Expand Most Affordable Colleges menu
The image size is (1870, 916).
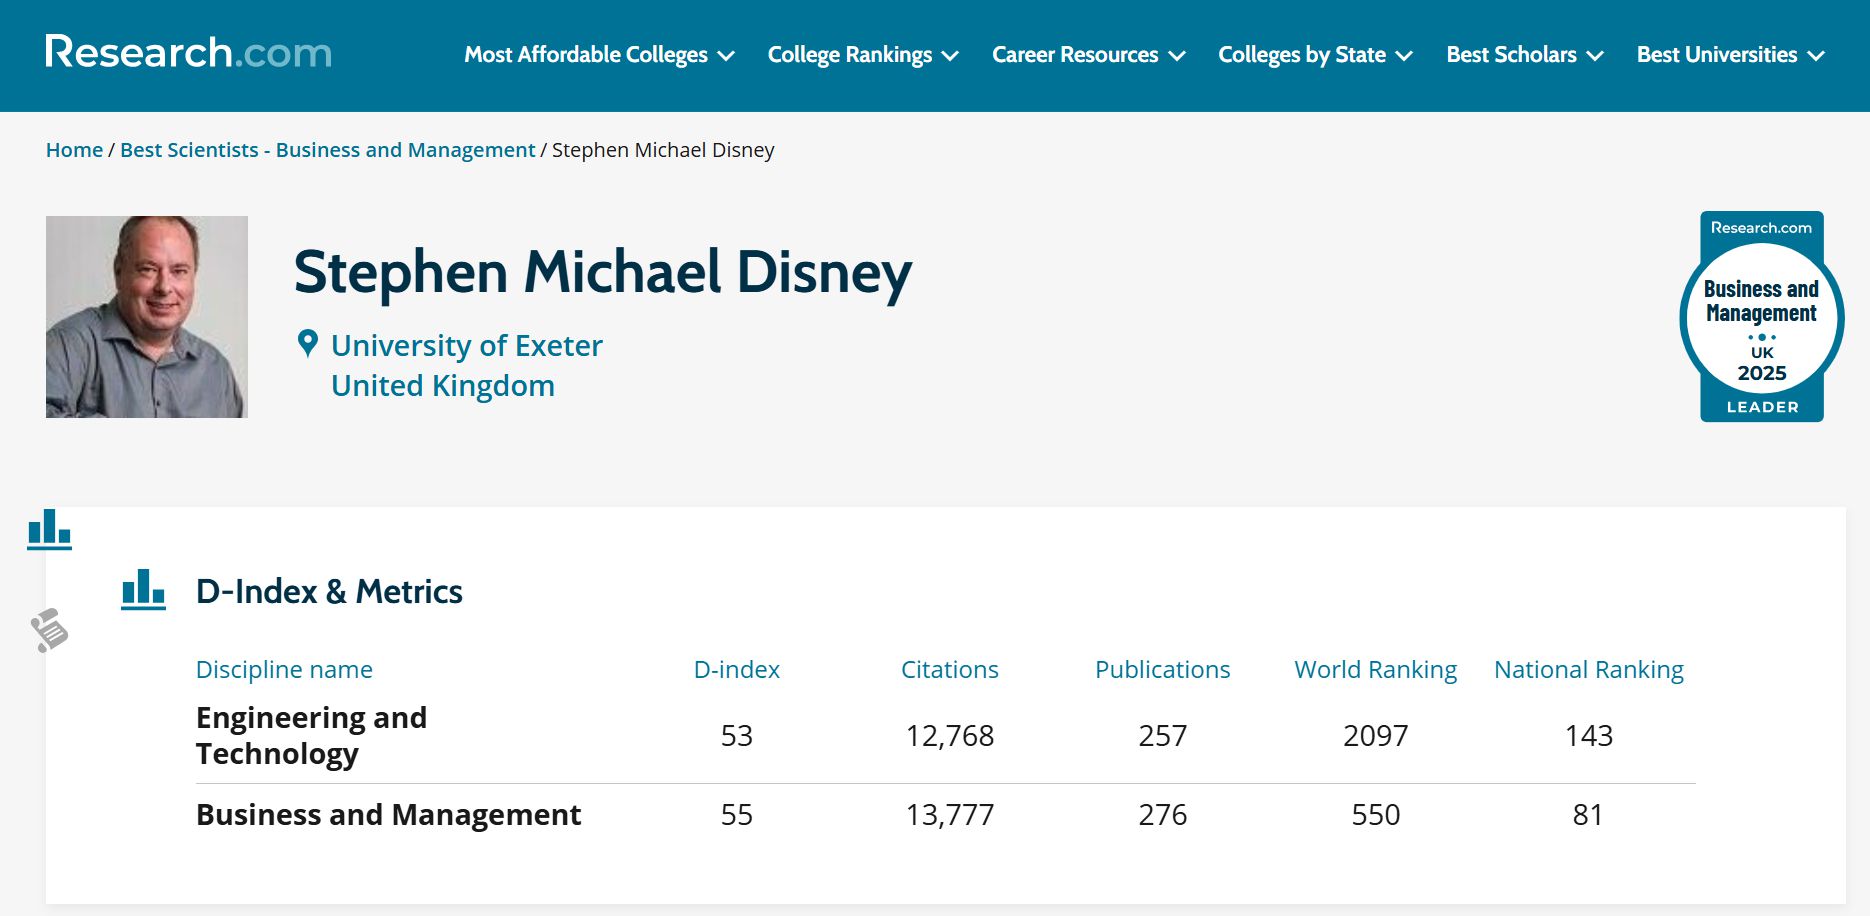[598, 55]
